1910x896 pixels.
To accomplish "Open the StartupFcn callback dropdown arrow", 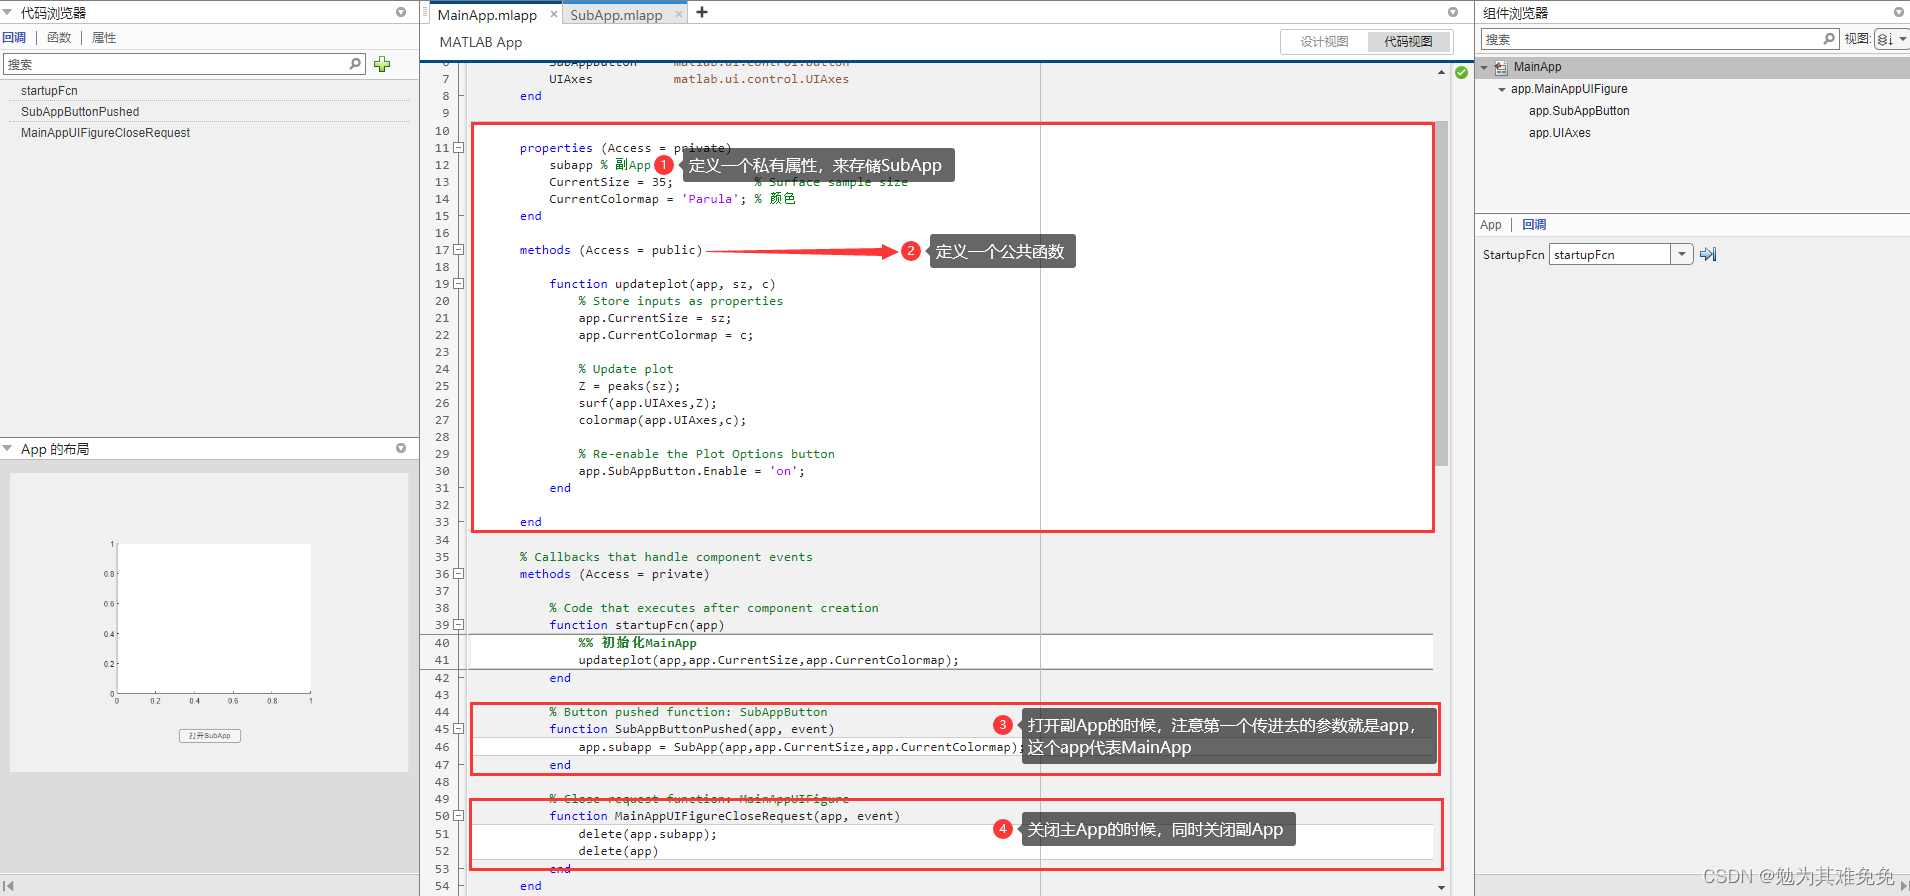I will pos(1682,254).
